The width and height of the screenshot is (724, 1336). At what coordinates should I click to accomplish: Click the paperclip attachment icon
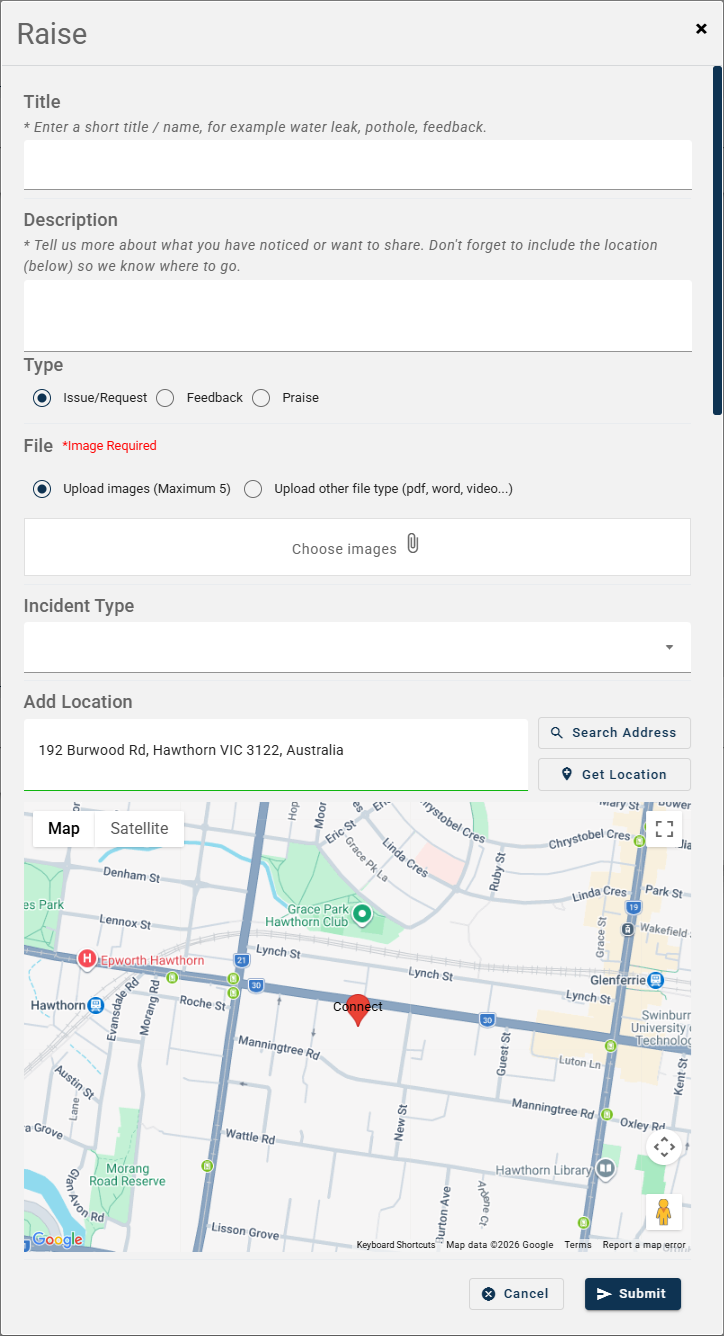(x=412, y=544)
